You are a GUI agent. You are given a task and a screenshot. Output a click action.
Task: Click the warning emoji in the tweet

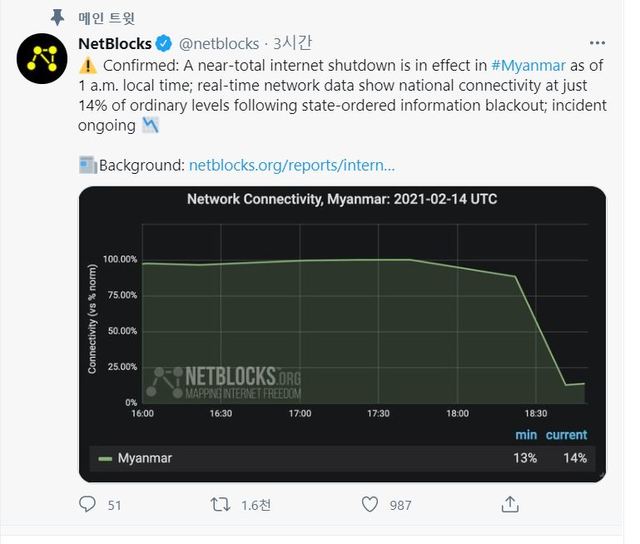[x=86, y=66]
